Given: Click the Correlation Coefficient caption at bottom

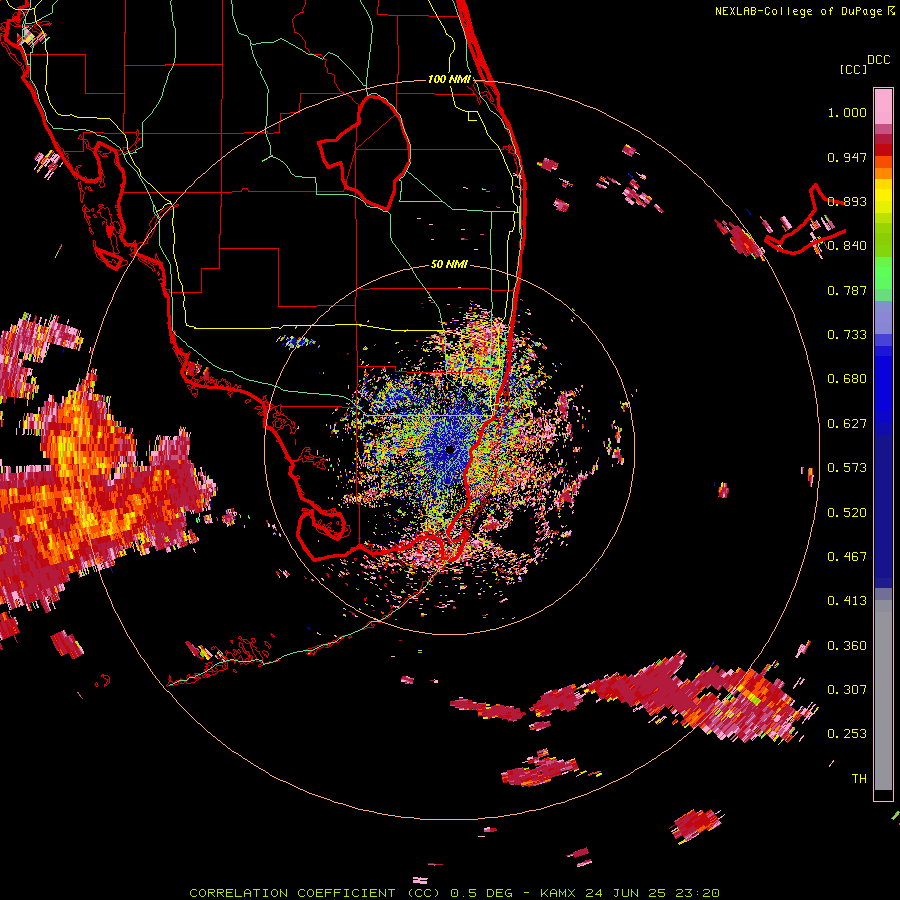Looking at the screenshot, I should coord(454,893).
